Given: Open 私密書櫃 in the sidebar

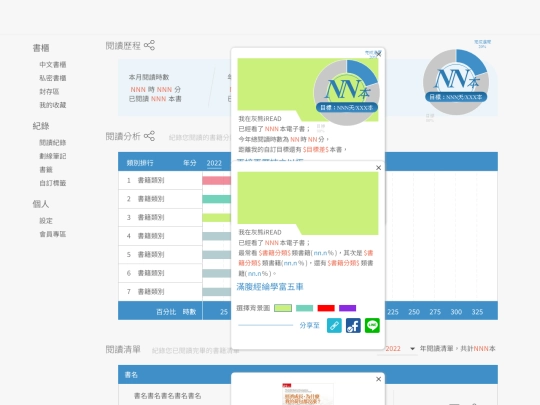Looking at the screenshot, I should coord(53,78).
